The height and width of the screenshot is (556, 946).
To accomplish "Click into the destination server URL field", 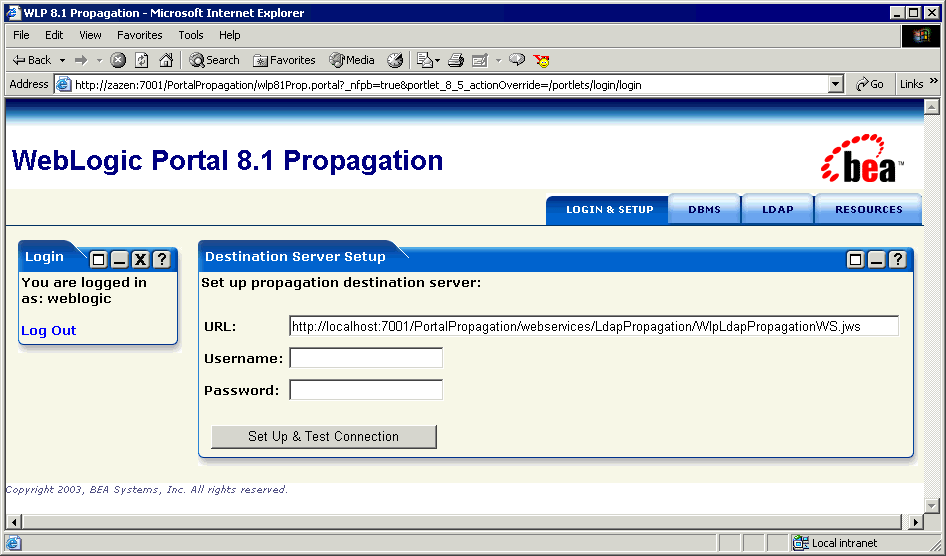I will pos(594,326).
